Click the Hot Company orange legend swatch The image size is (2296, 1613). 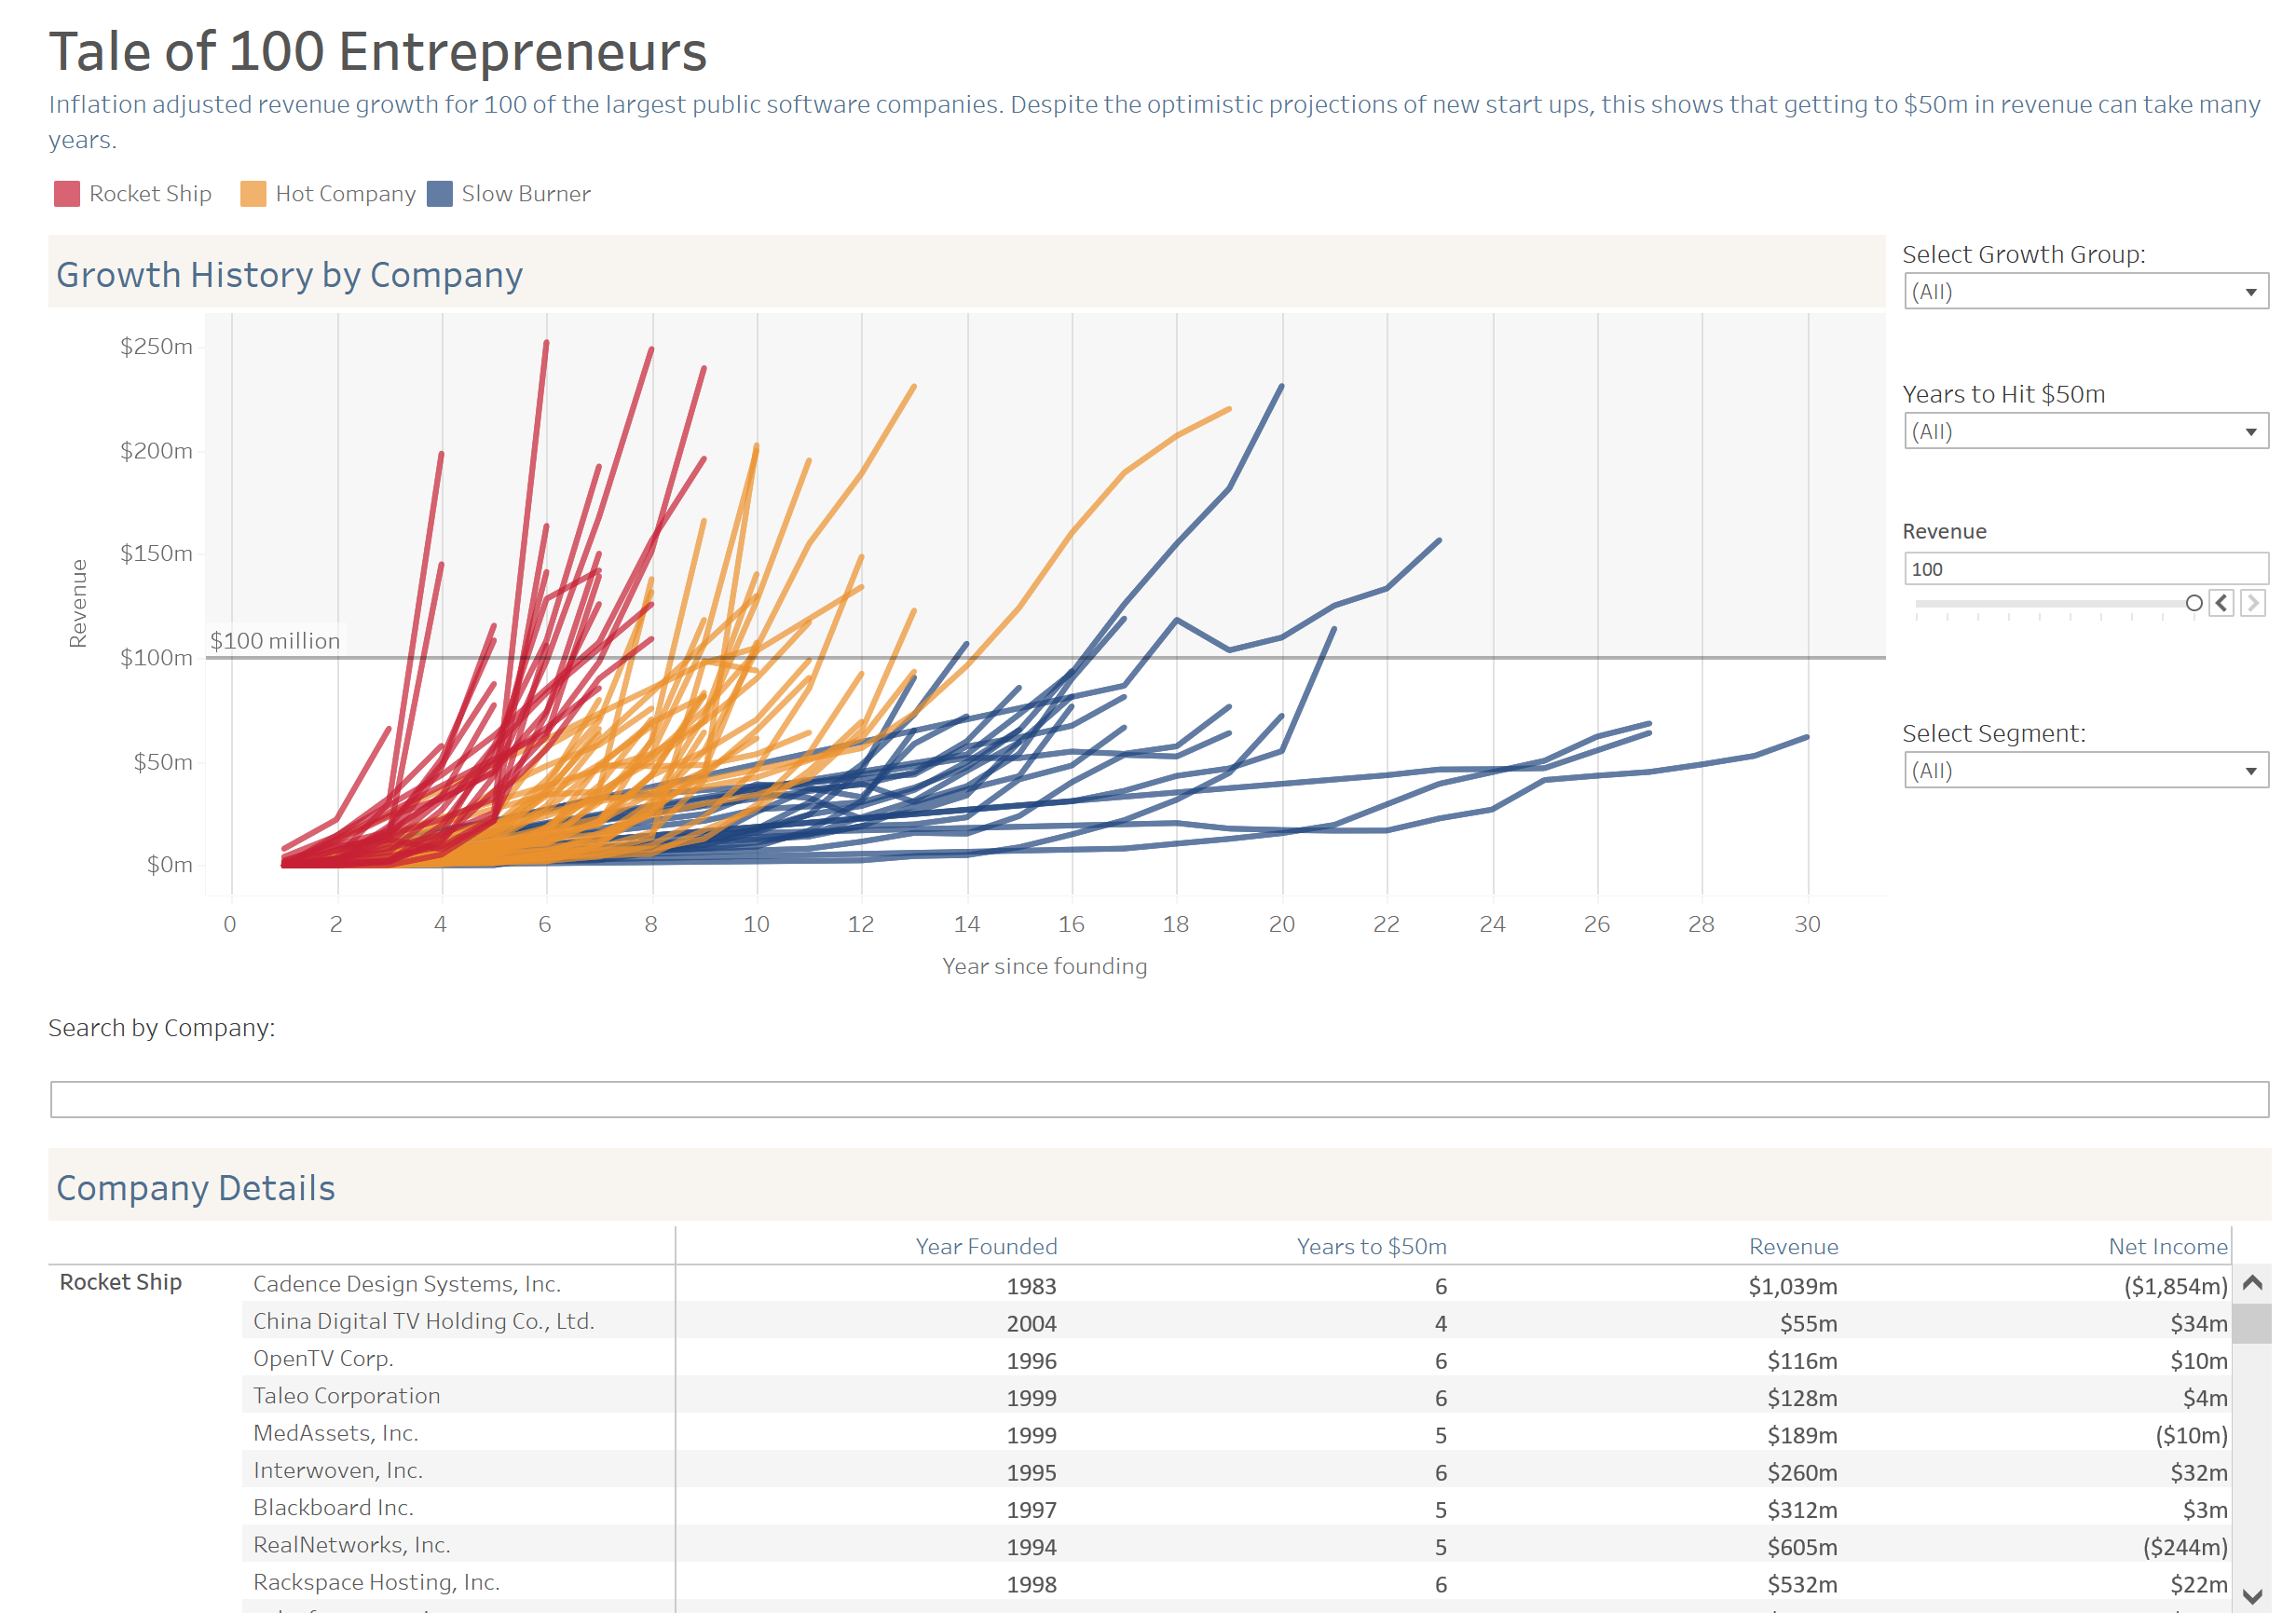253,194
